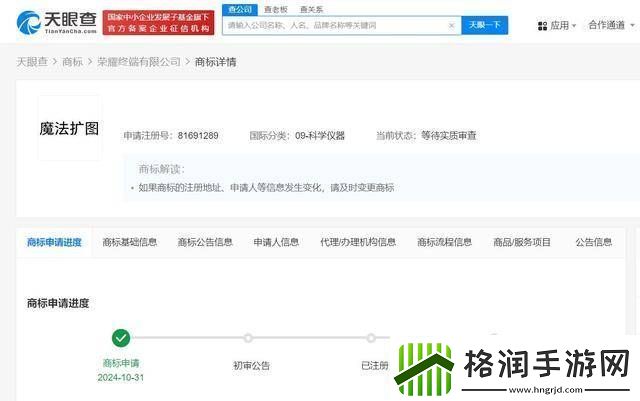Go to 商标 breadcrumb link

click(x=72, y=62)
